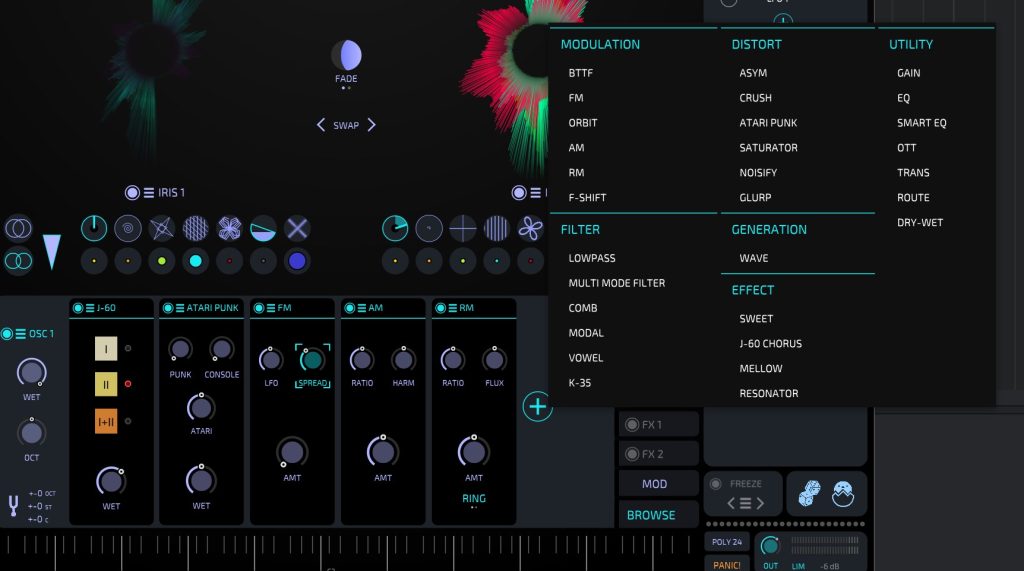
Task: Click the OUT volume knob
Action: (769, 546)
